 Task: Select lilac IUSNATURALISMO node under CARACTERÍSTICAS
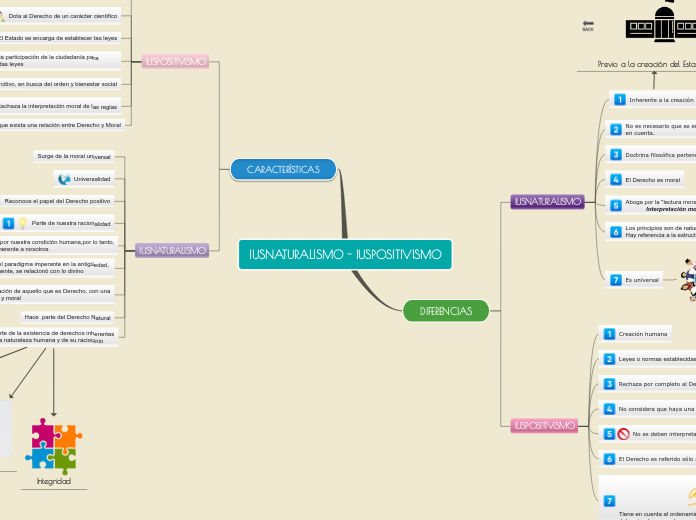point(172,250)
